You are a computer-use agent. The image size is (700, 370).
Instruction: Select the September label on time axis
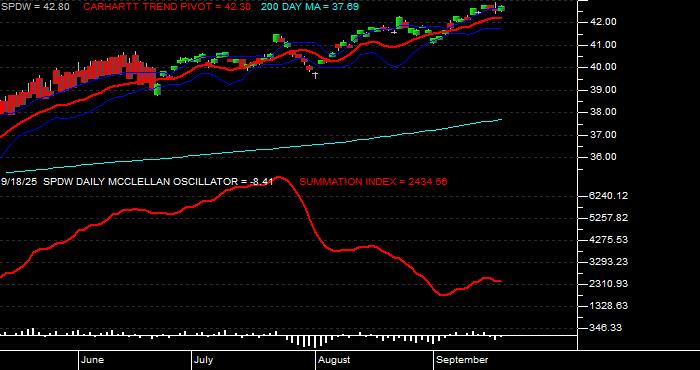(462, 360)
